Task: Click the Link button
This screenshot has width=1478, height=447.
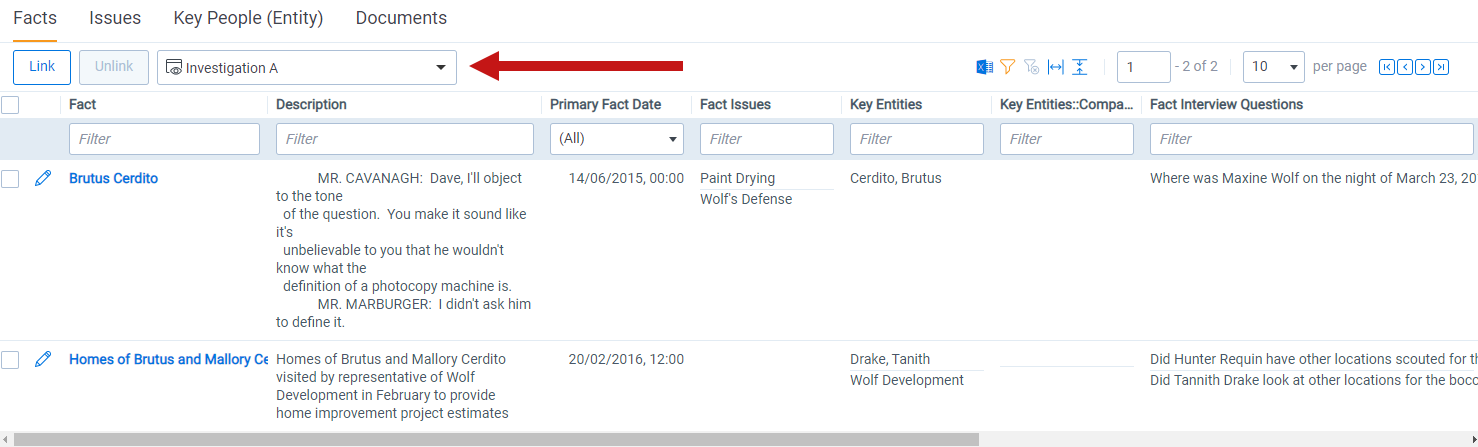Action: click(42, 67)
